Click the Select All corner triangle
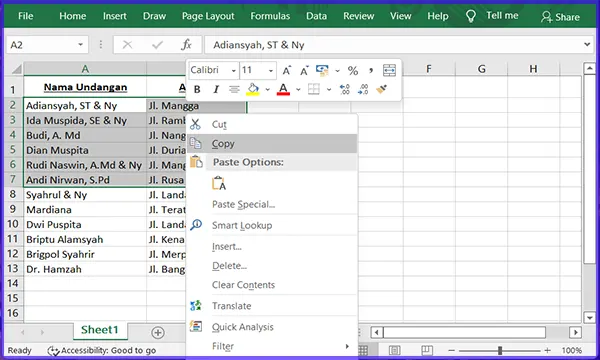This screenshot has height=360, width=600. 16,69
